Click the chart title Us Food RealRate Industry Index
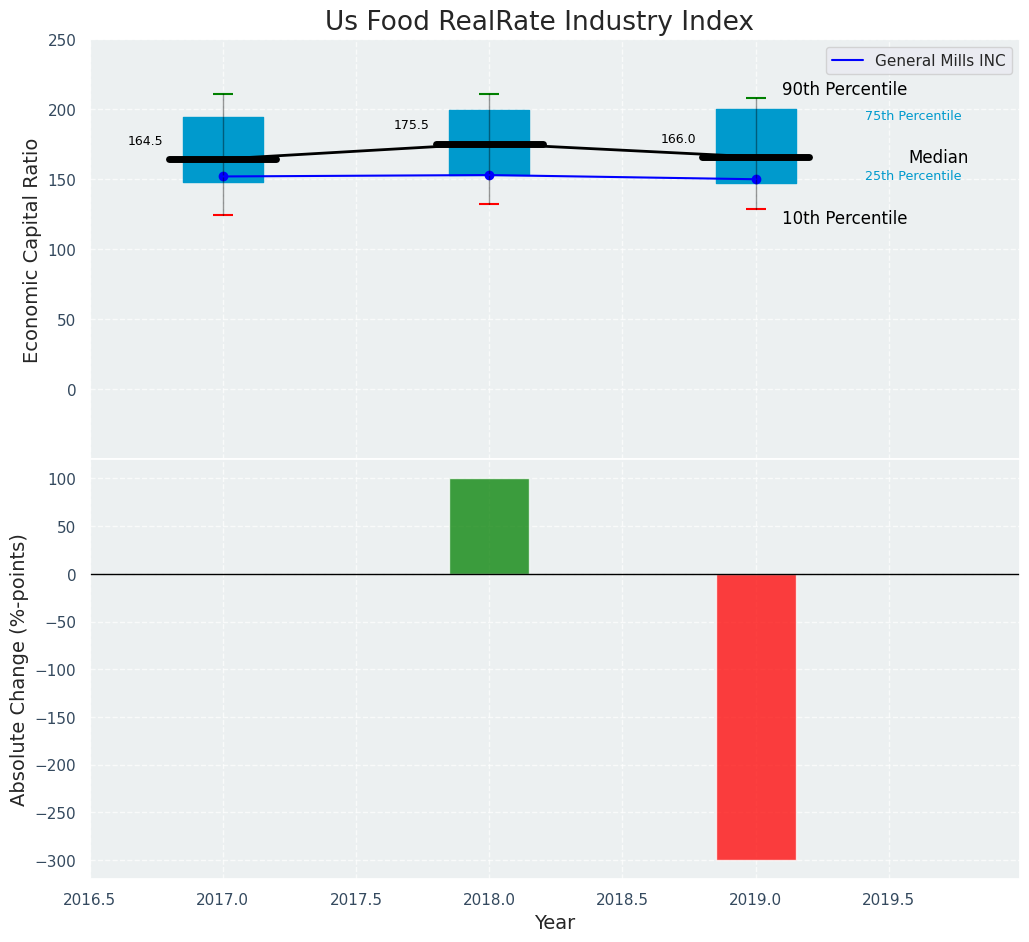The height and width of the screenshot is (942, 1029). (538, 22)
